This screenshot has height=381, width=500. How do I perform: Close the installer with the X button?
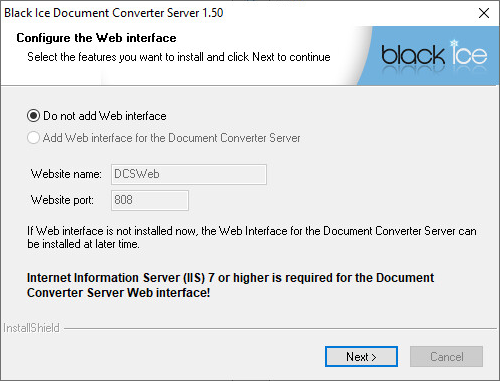pos(484,13)
